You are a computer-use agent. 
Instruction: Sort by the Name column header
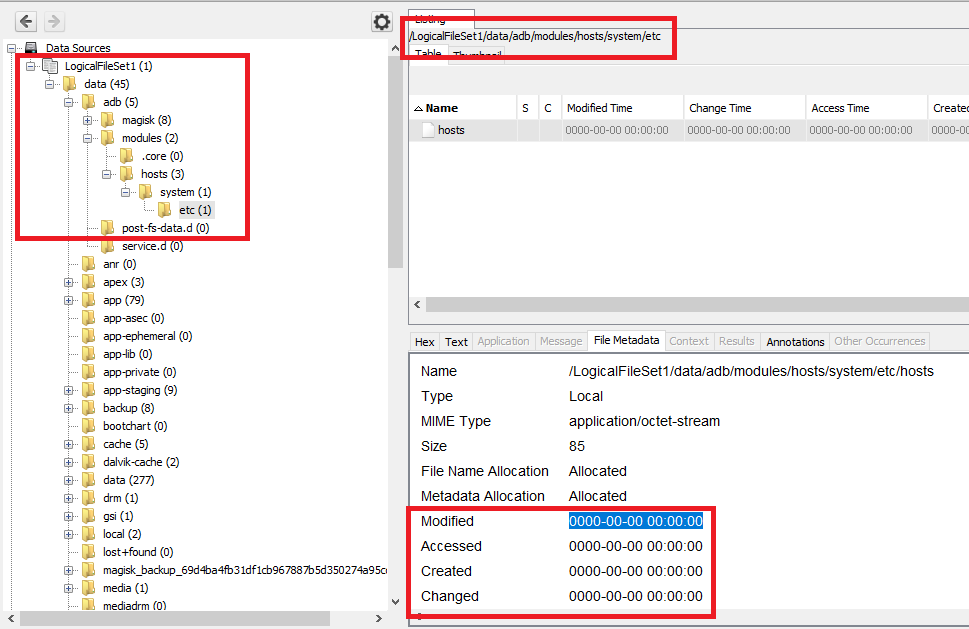click(x=441, y=108)
